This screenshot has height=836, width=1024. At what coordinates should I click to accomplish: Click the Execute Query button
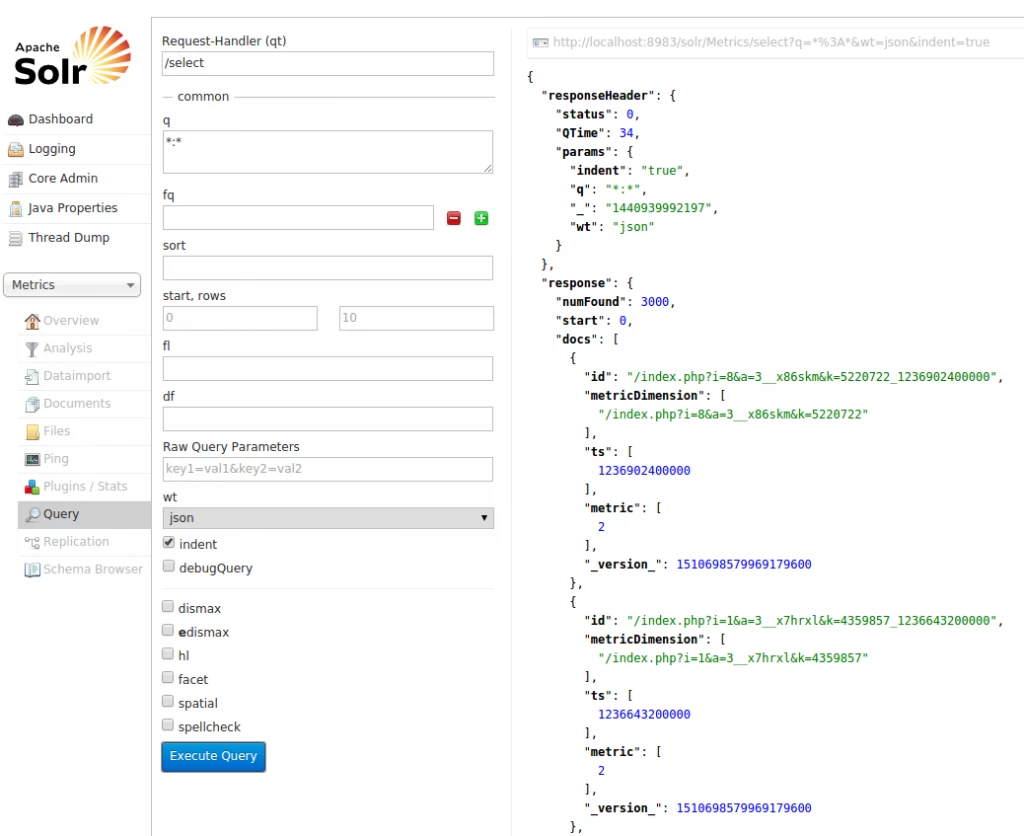(214, 756)
